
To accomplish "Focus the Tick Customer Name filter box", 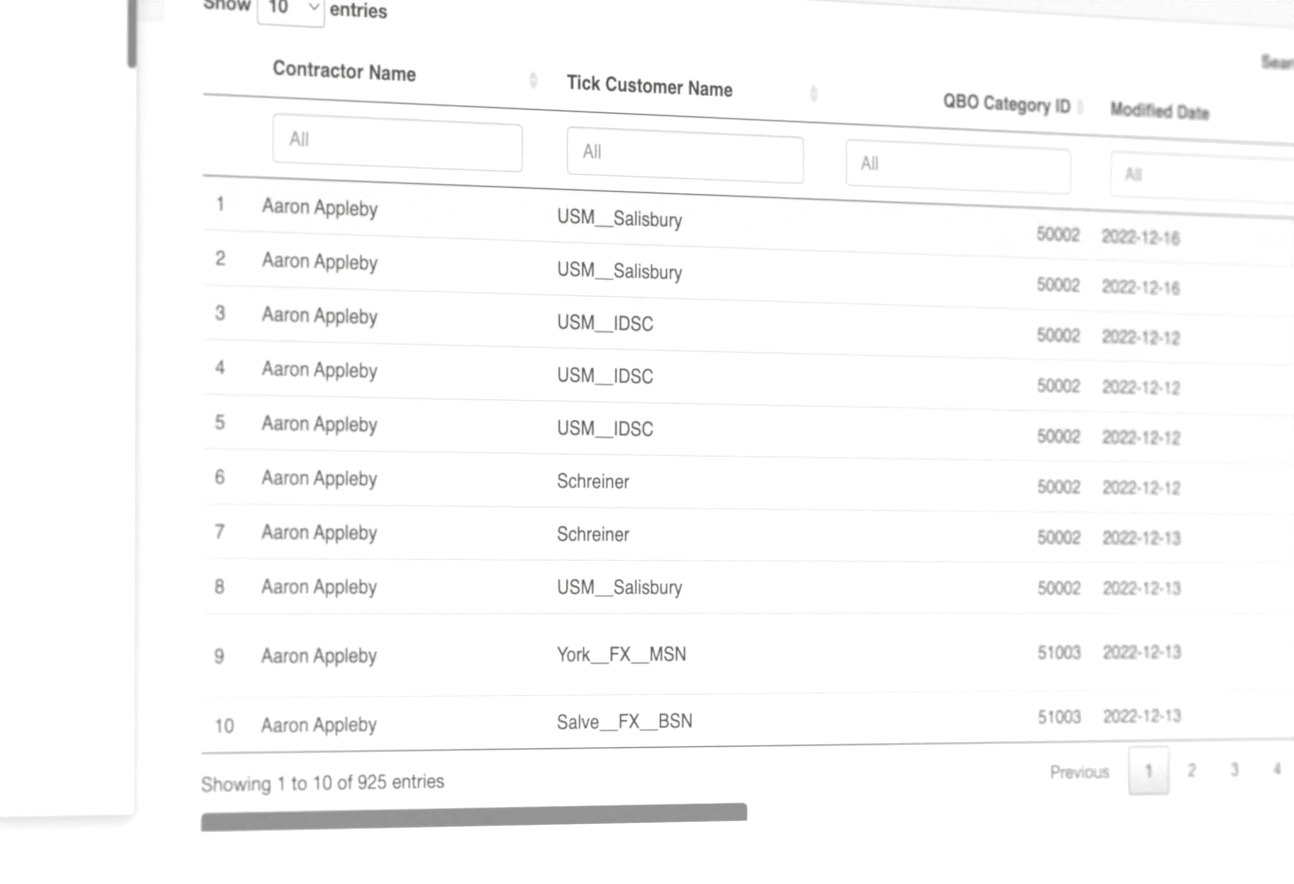I will pyautogui.click(x=684, y=156).
